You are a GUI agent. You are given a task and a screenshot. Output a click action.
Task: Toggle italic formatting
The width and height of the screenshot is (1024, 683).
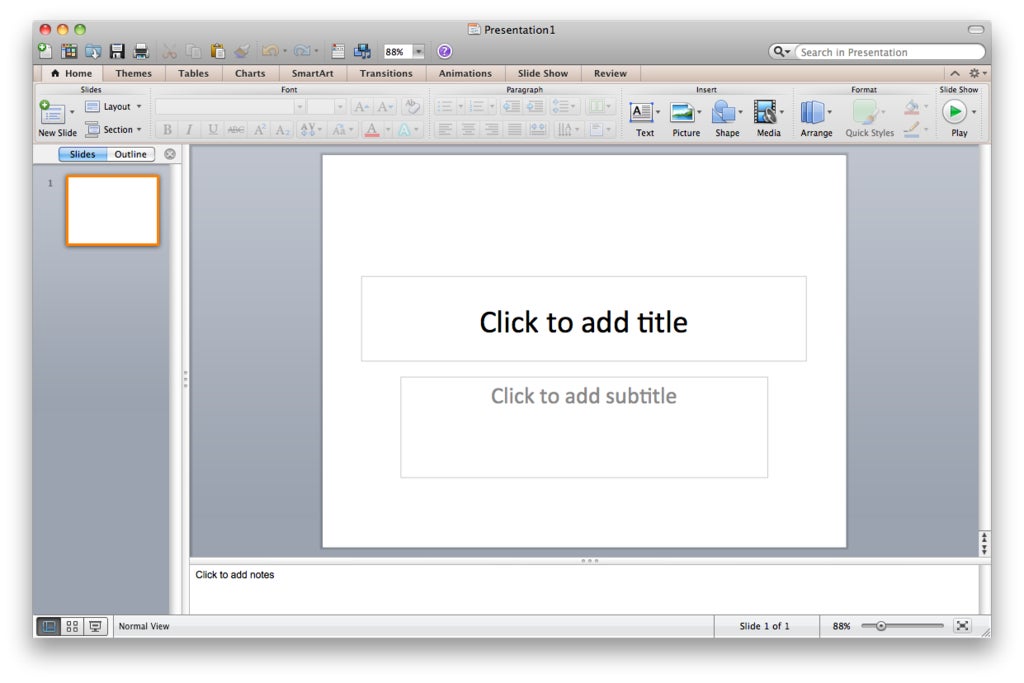tap(189, 129)
